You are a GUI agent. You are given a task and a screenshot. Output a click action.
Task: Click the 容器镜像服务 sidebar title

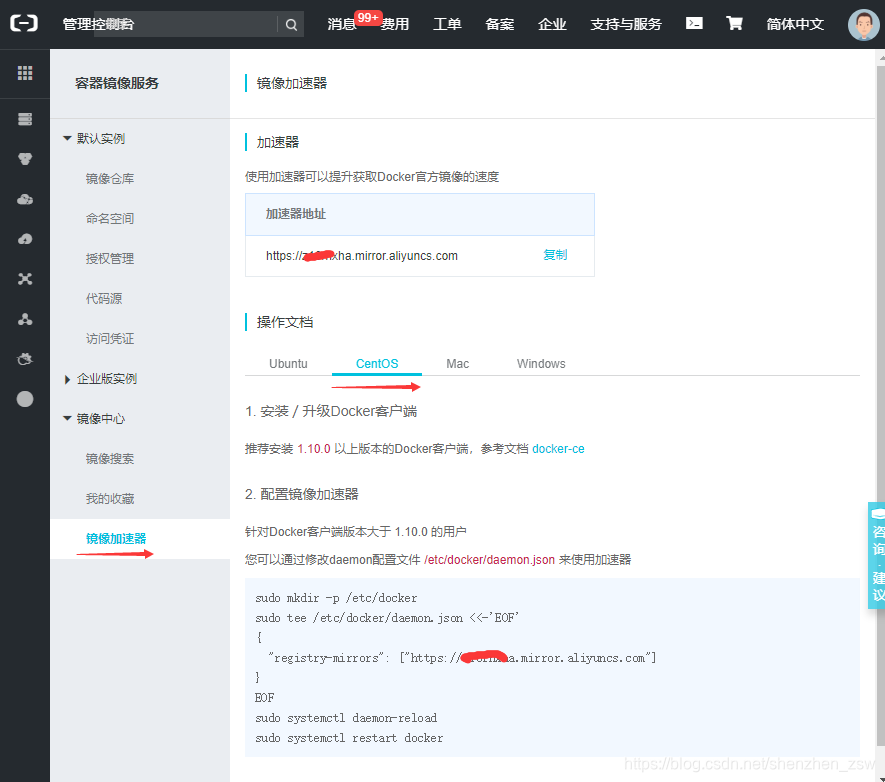tap(117, 83)
